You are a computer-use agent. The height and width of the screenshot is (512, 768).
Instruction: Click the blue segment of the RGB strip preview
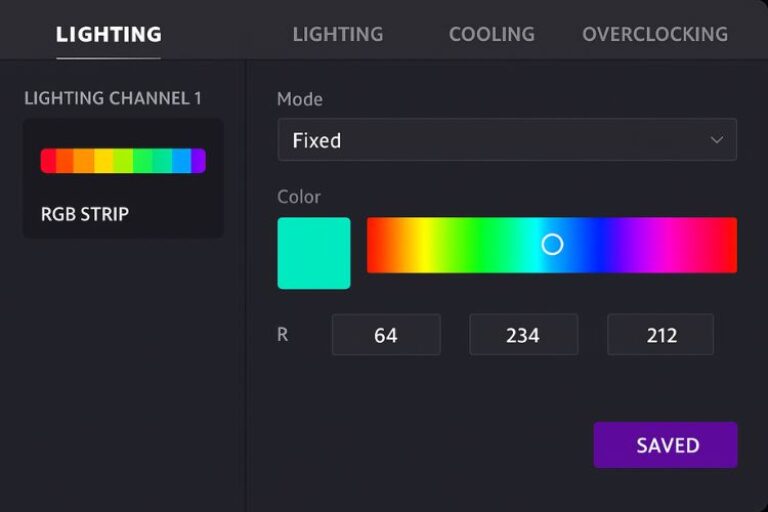(x=180, y=161)
